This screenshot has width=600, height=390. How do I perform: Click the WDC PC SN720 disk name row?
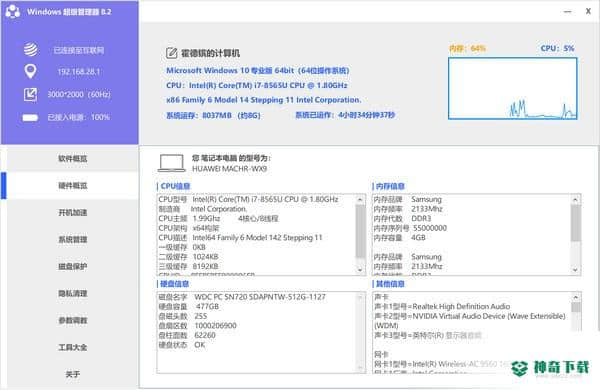coord(242,297)
